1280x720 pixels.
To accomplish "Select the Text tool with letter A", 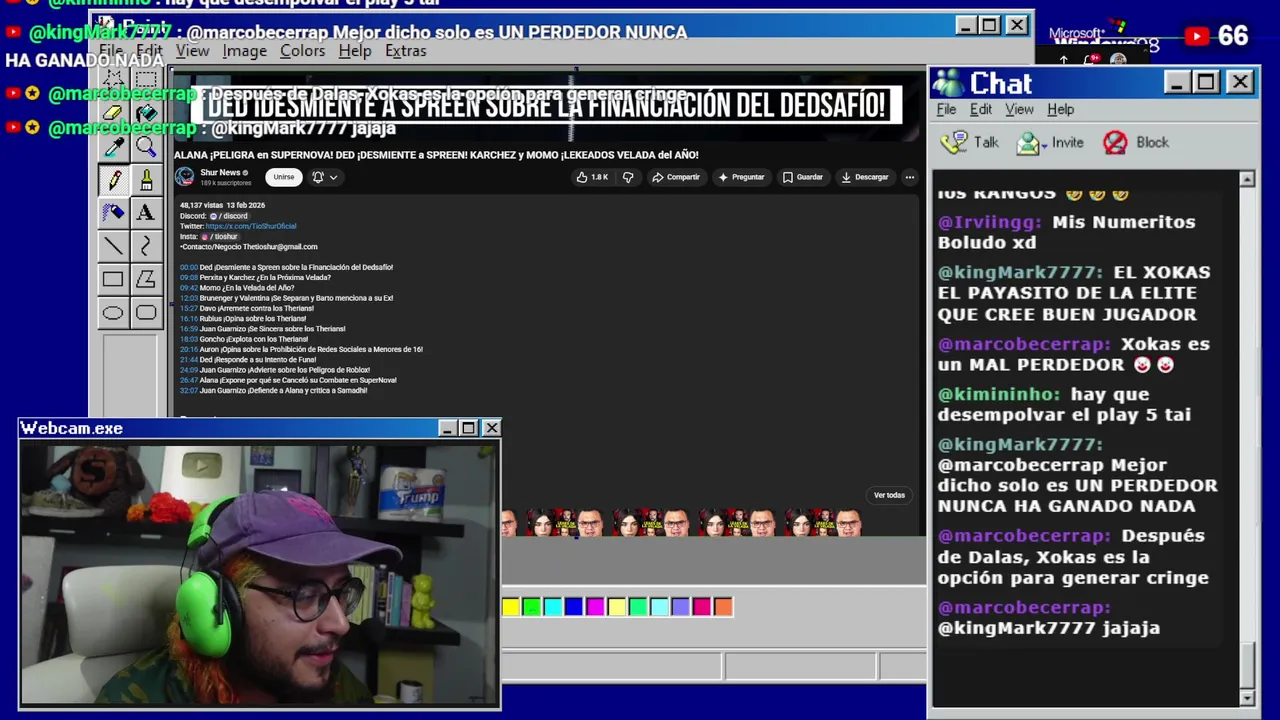I will 146,213.
